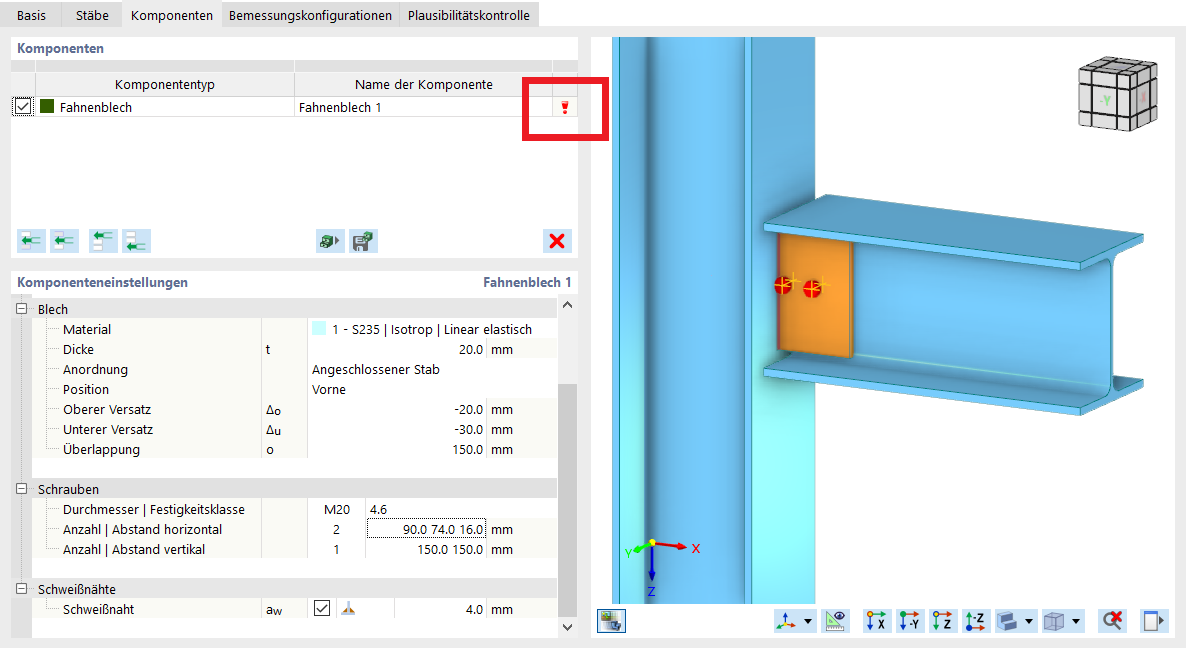
Task: Collapse the Blech section
Action: click(x=22, y=308)
